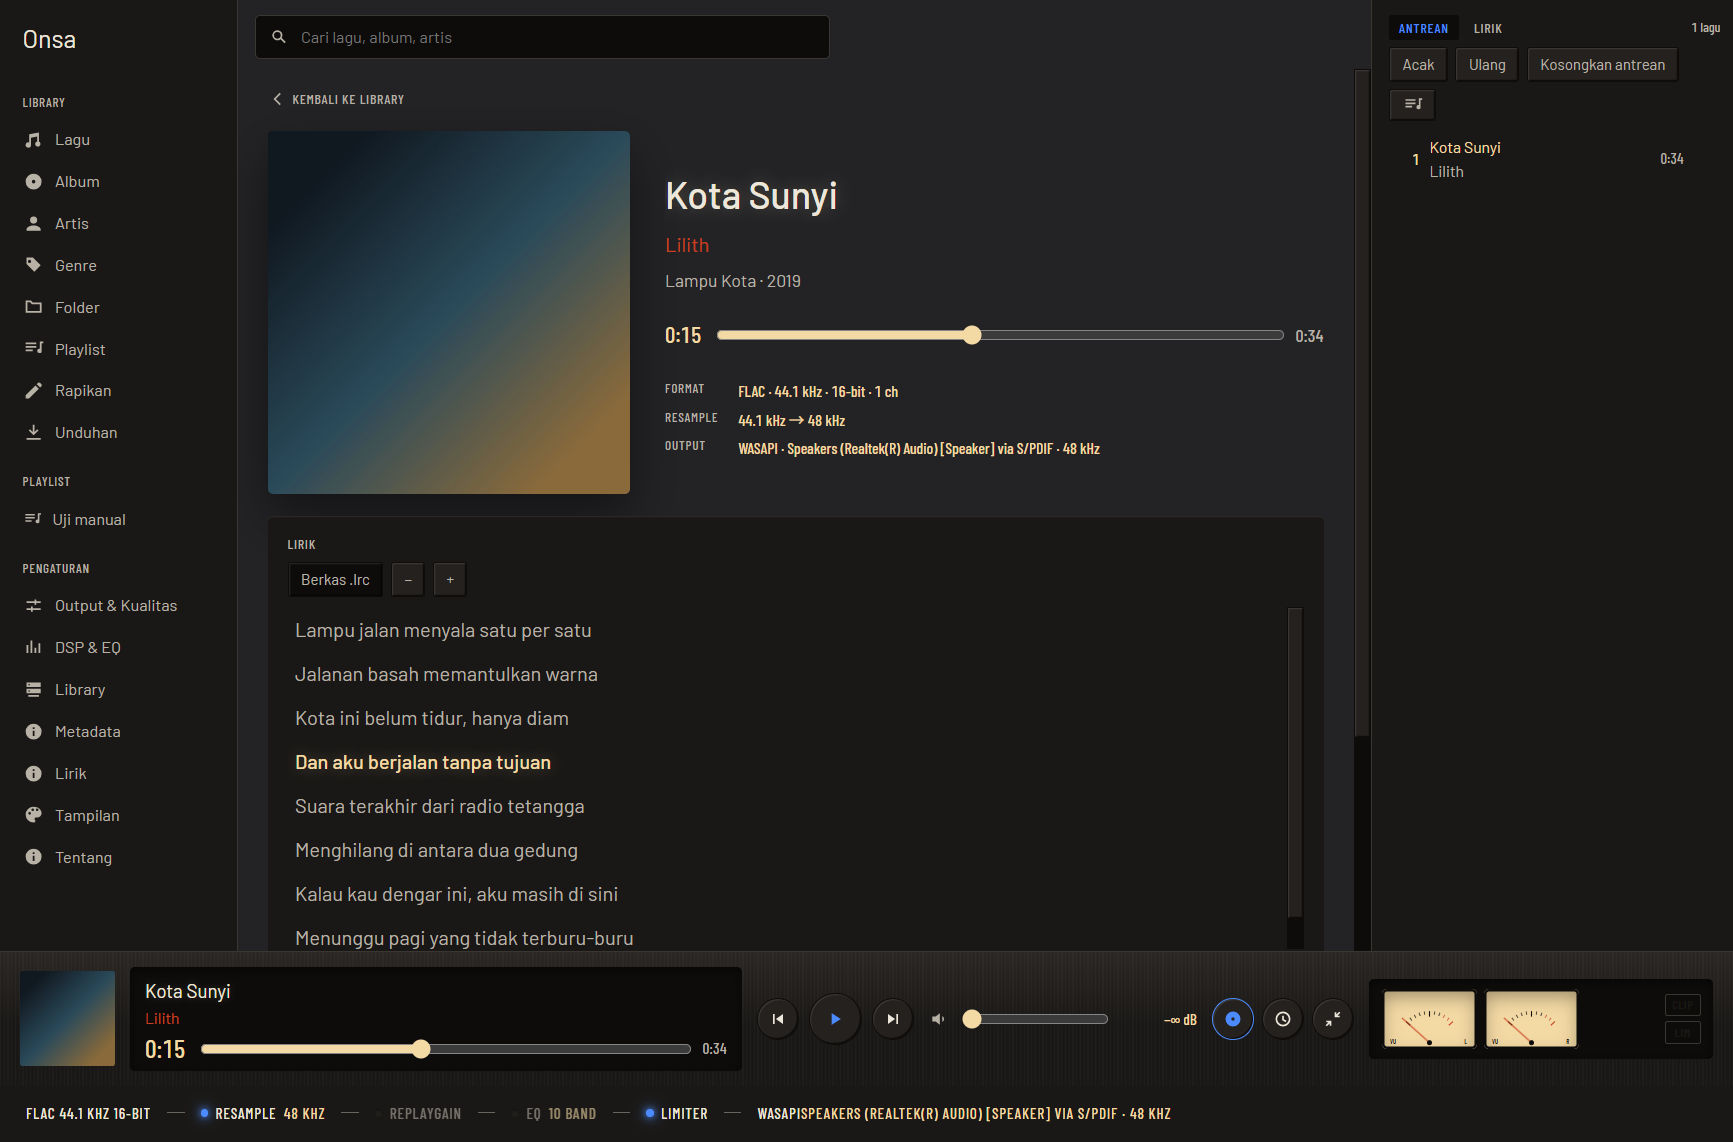Select Kota Sunyi in the queue
1733x1142 pixels.
pyautogui.click(x=1546, y=160)
